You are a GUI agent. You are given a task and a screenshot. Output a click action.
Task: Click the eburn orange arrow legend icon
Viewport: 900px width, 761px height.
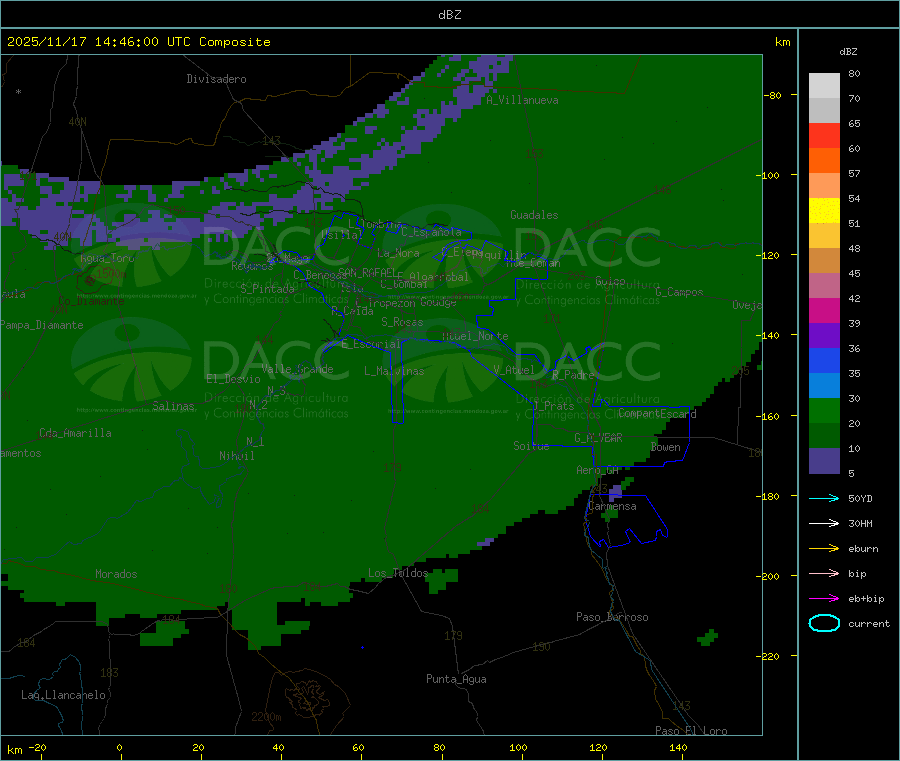824,548
